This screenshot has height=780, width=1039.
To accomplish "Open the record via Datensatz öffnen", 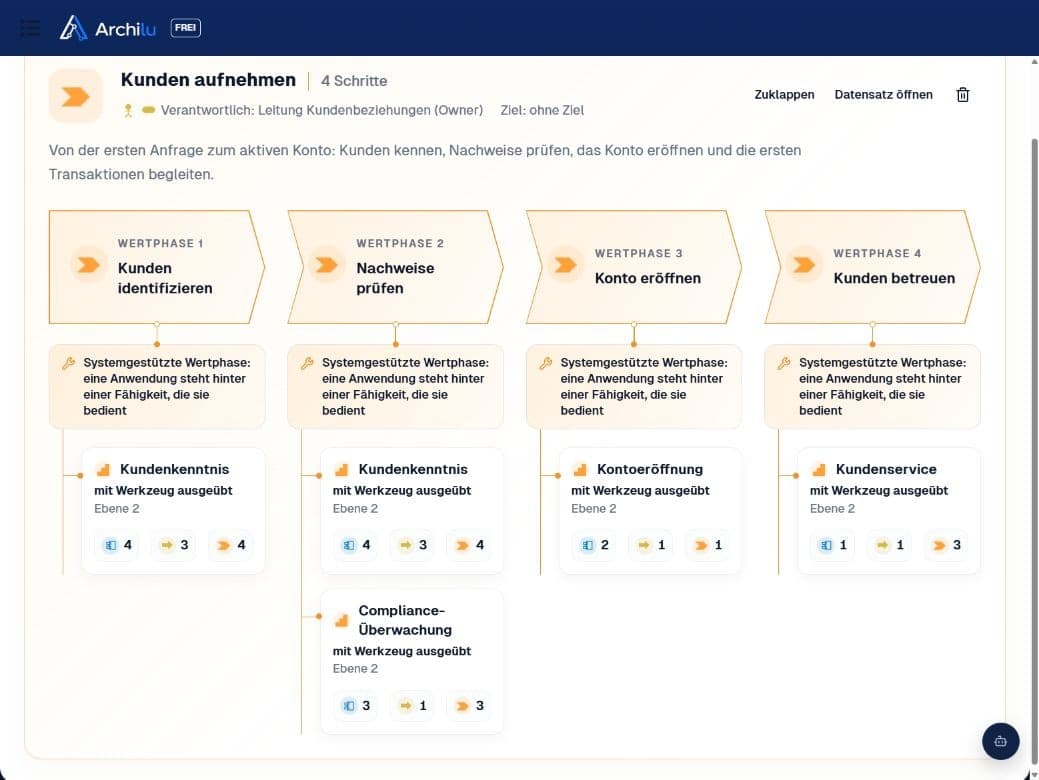I will [x=883, y=95].
